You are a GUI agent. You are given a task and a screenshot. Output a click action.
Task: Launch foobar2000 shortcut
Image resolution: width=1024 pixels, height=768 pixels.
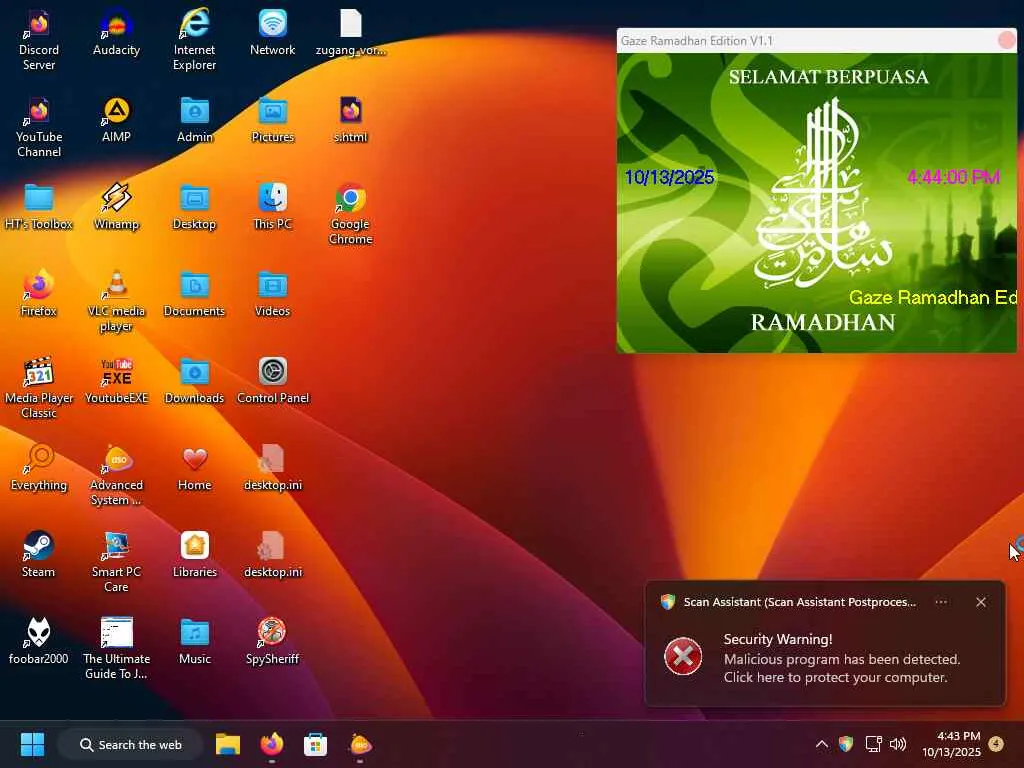[x=39, y=641]
